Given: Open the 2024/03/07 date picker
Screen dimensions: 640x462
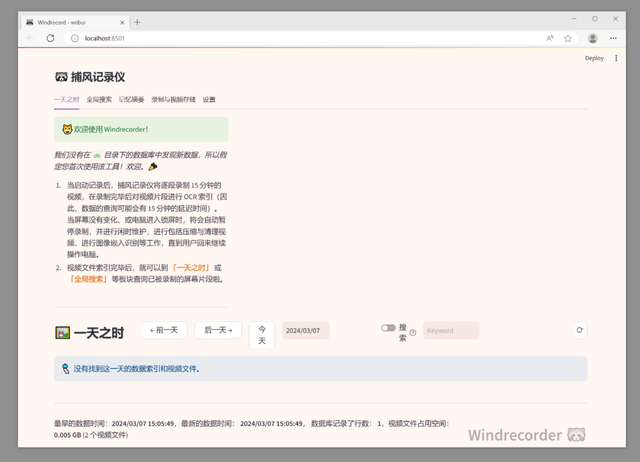Looking at the screenshot, I should click(305, 331).
